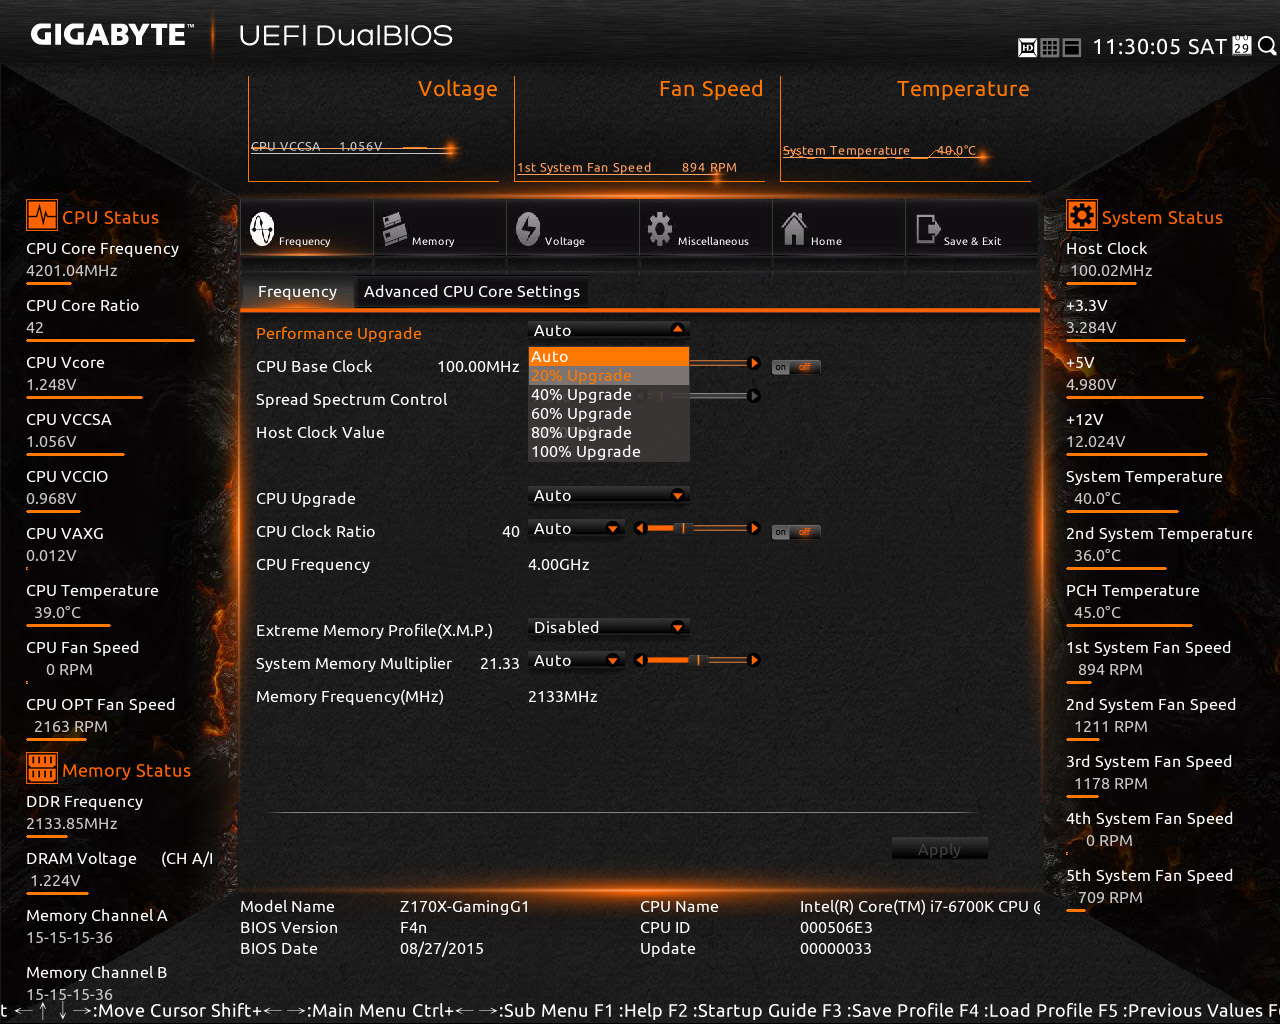Click the HD resolution icon

tap(1027, 47)
